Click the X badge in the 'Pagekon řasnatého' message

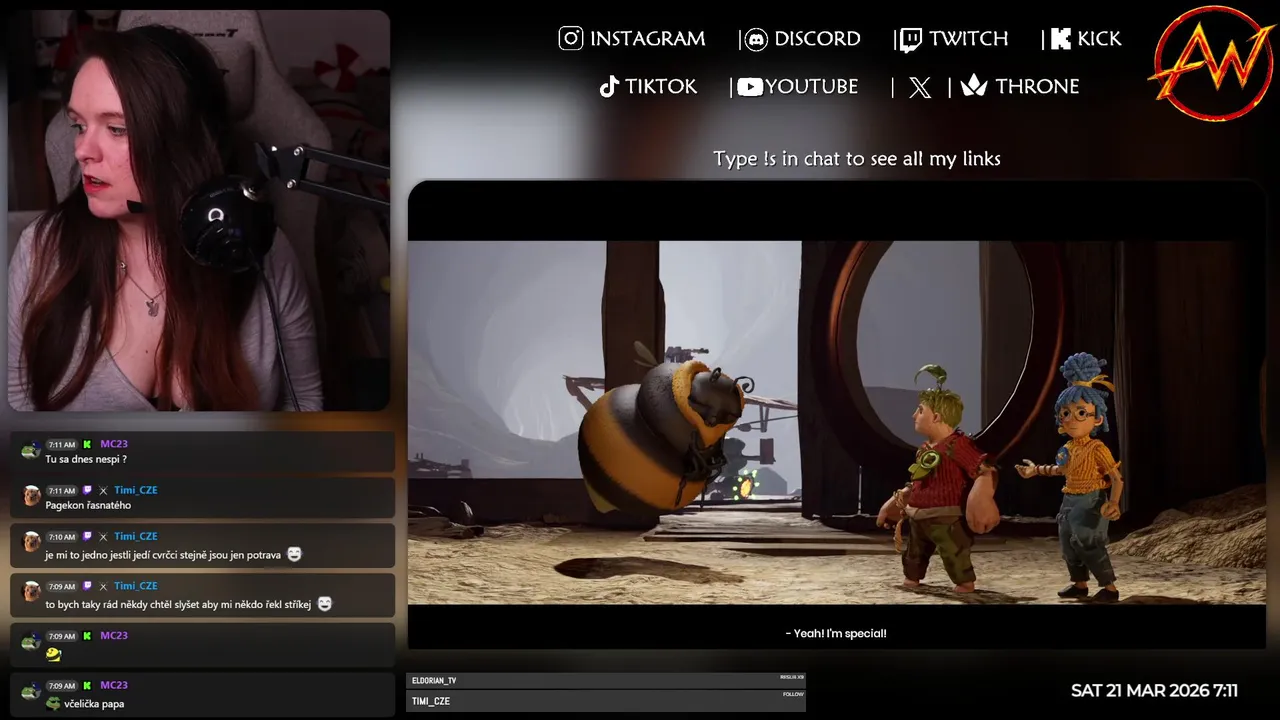103,490
